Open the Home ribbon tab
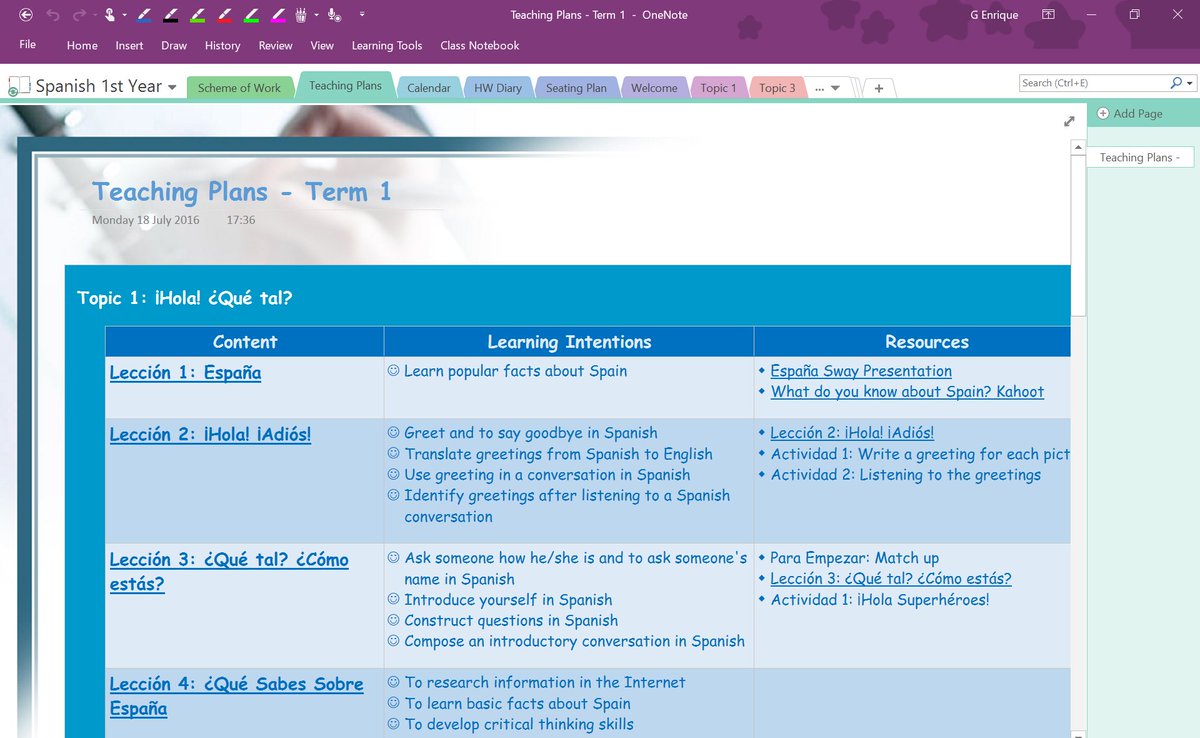 click(x=82, y=45)
